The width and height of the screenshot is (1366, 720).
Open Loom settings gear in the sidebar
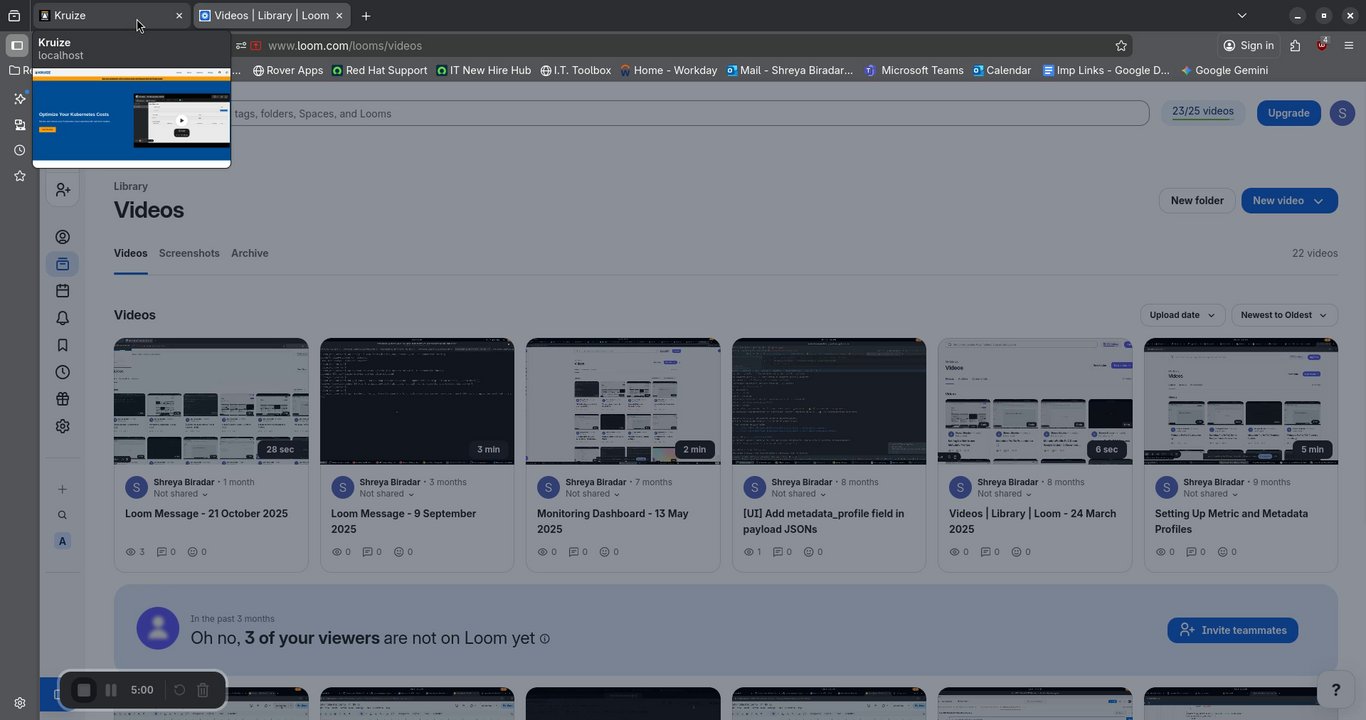62,426
